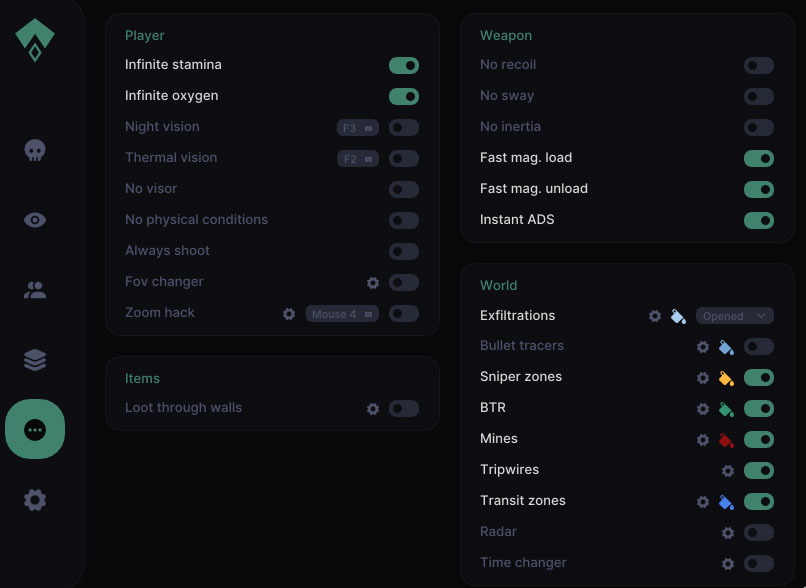806x588 pixels.
Task: Disable the Infinite stamina toggle
Action: (x=404, y=66)
